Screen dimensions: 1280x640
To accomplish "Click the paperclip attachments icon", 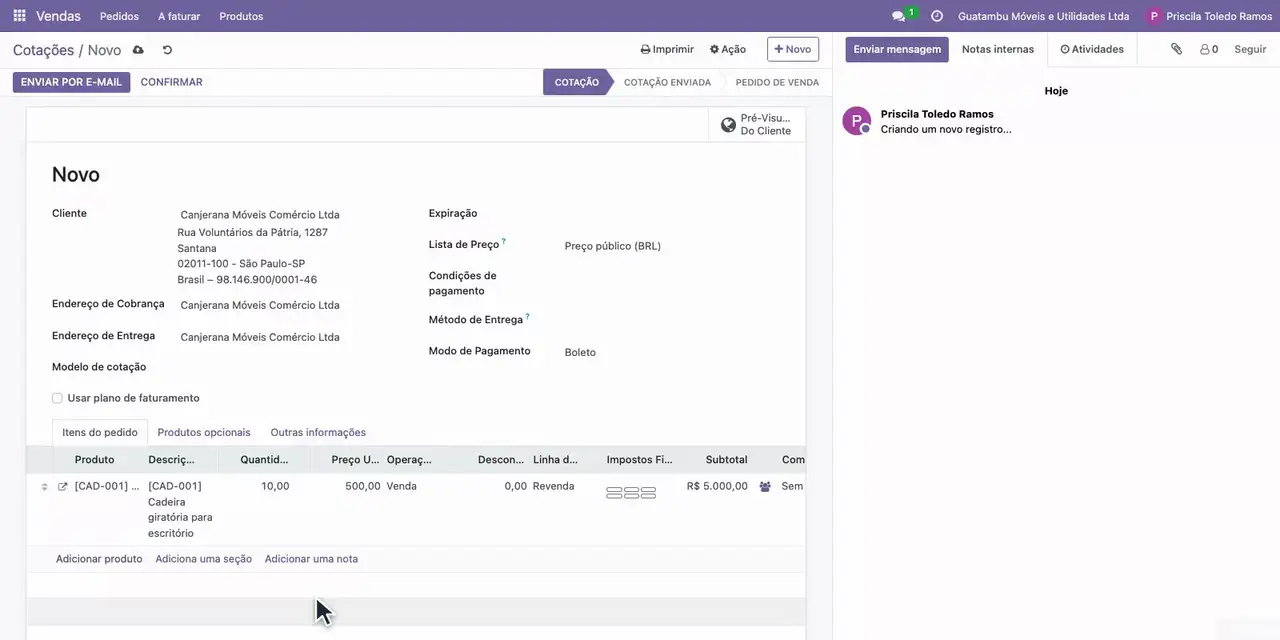I will point(1177,49).
